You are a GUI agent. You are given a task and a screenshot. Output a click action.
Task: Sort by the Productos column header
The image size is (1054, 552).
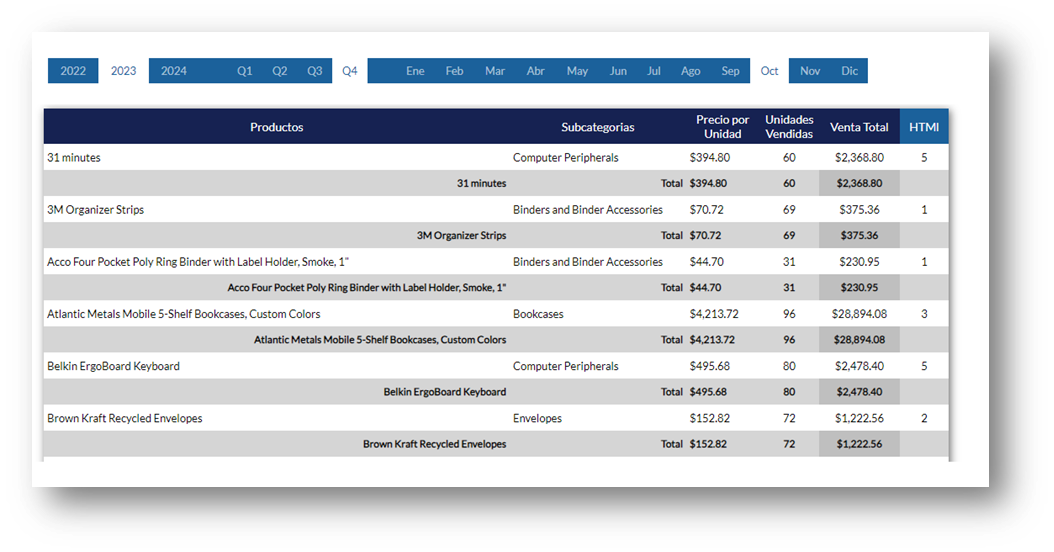(x=277, y=127)
